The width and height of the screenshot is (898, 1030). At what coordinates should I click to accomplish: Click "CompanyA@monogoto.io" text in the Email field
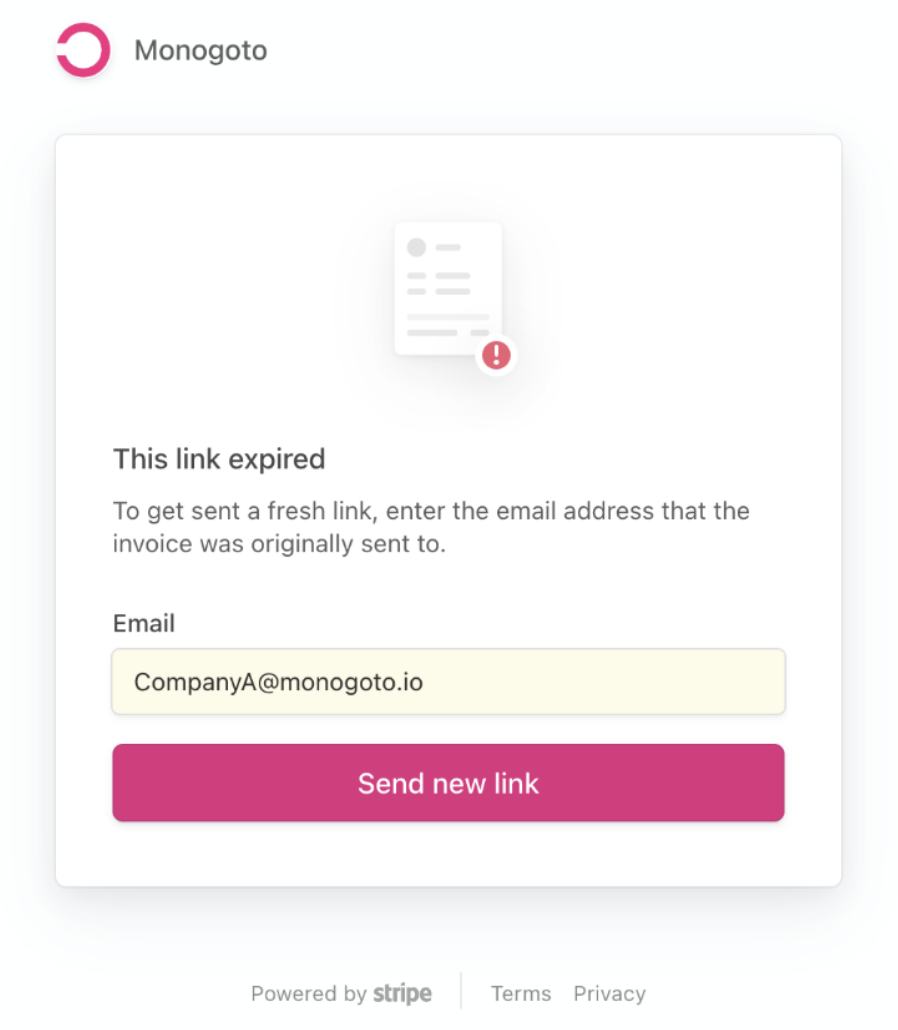click(x=278, y=682)
